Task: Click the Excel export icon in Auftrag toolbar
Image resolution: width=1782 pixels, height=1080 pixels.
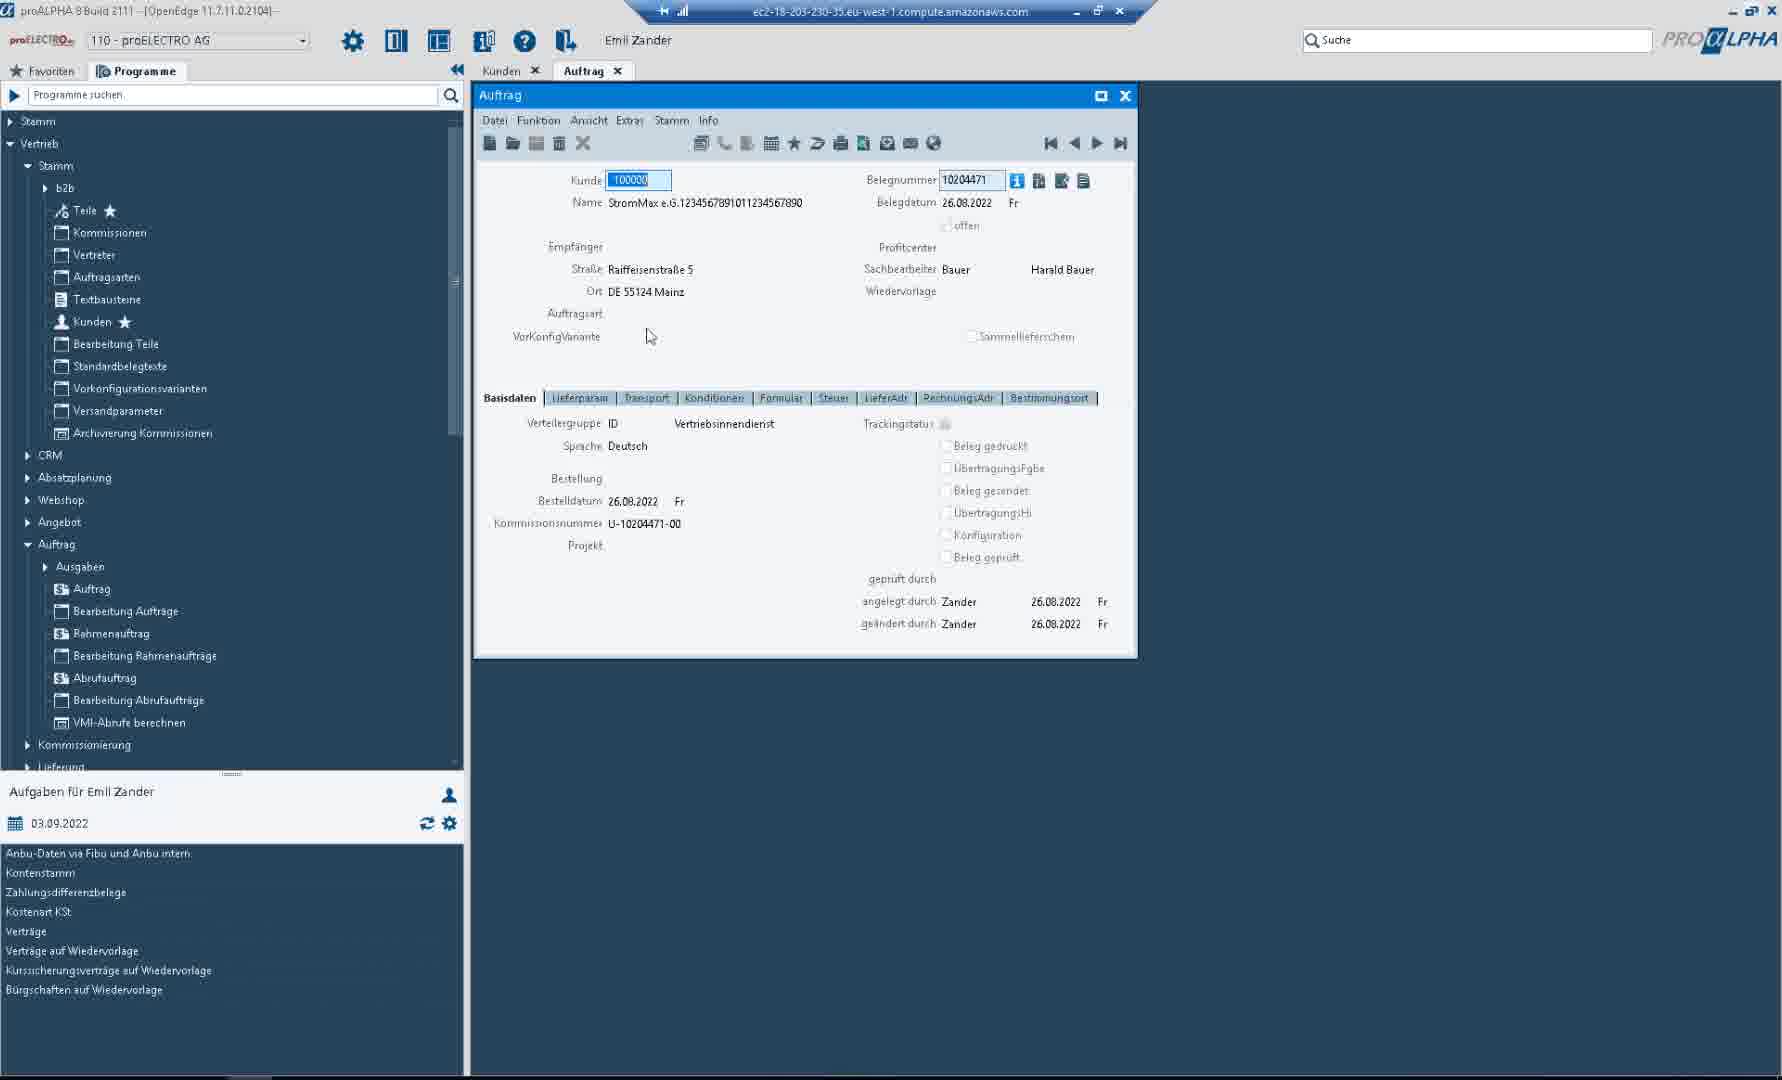Action: pyautogui.click(x=863, y=143)
